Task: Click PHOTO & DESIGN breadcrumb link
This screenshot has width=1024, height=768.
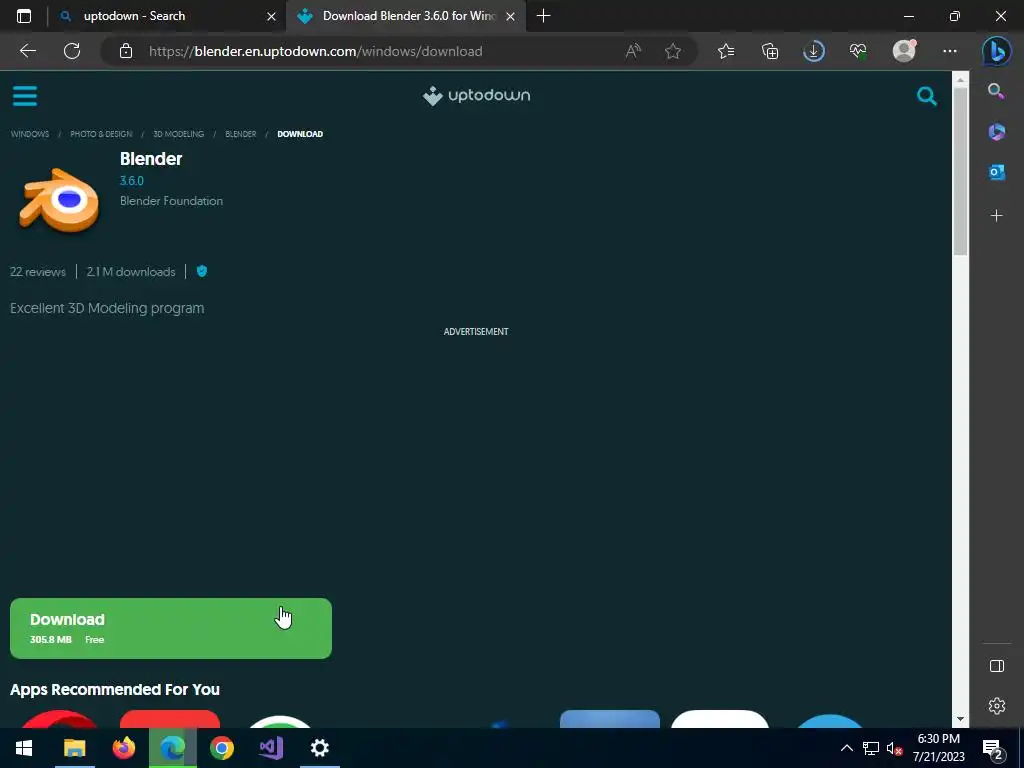Action: click(101, 134)
